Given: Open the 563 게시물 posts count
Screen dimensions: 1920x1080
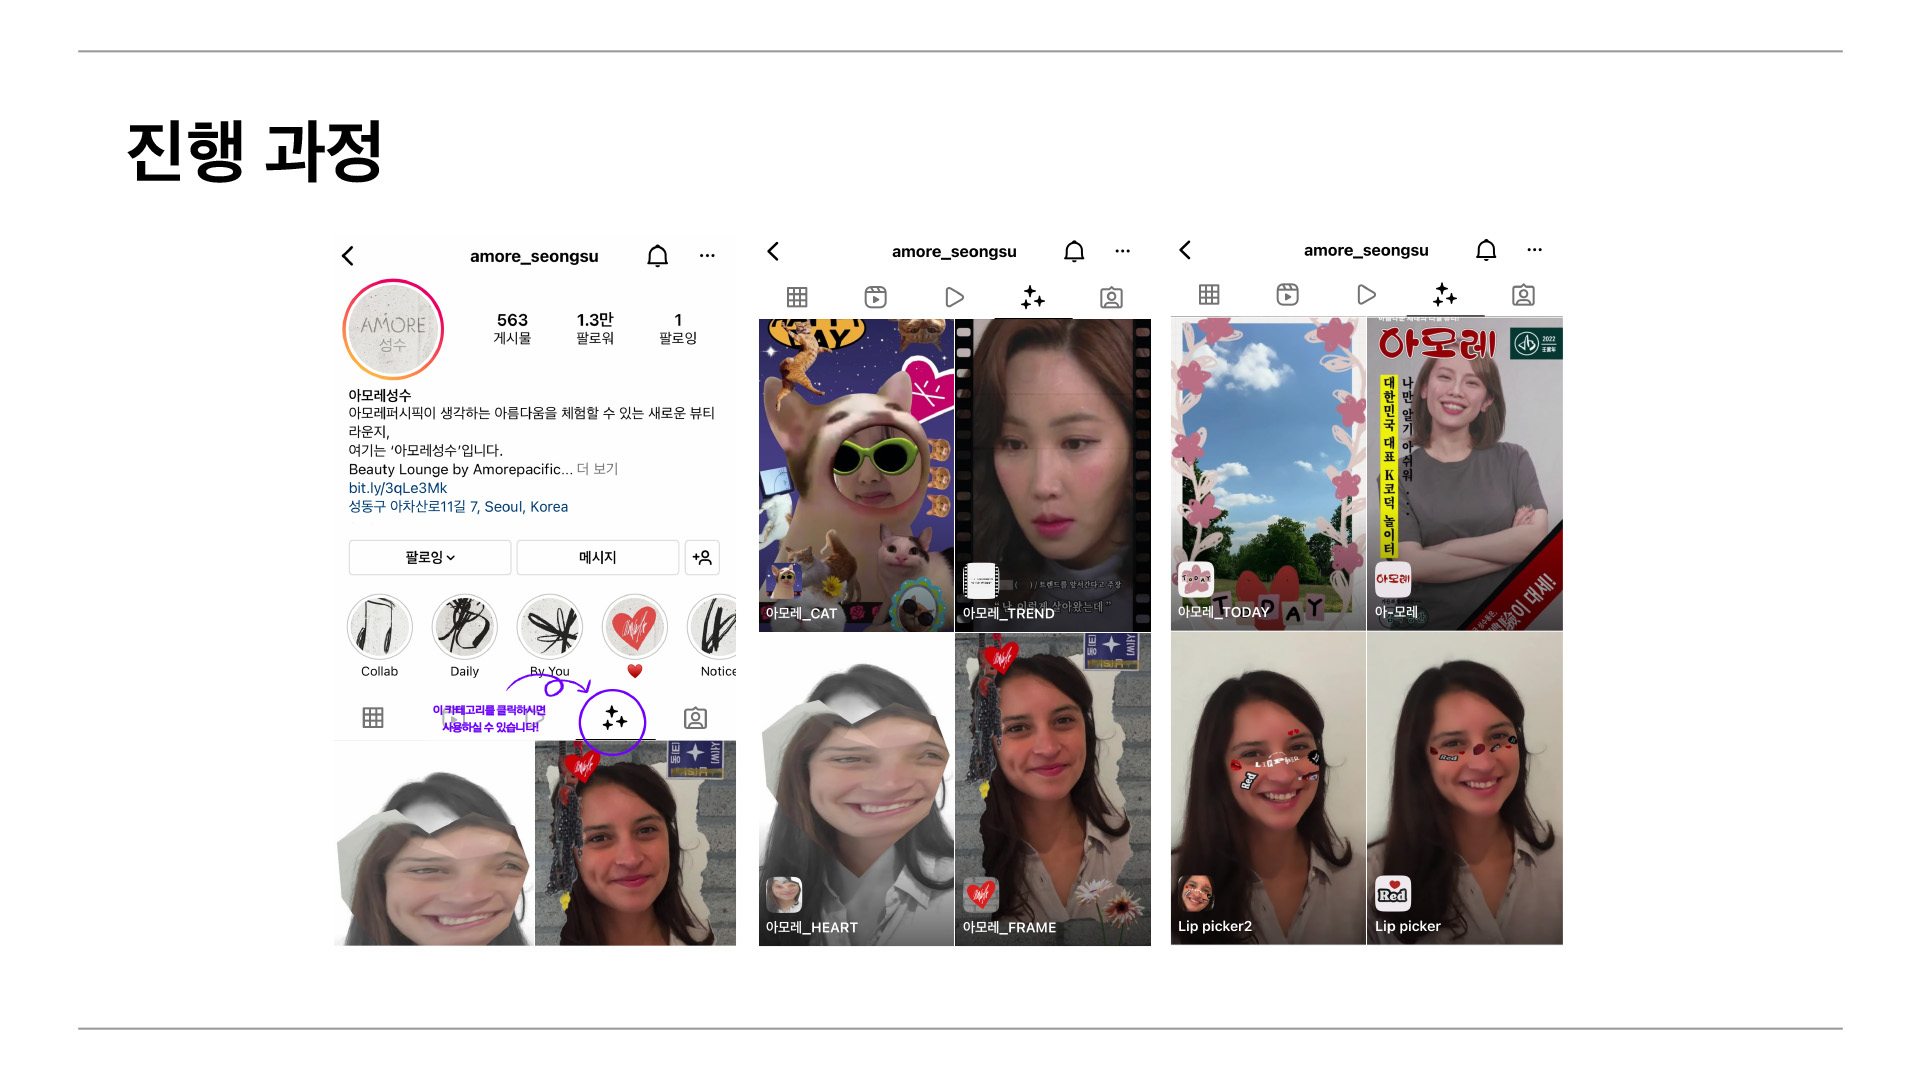Looking at the screenshot, I should 512,328.
